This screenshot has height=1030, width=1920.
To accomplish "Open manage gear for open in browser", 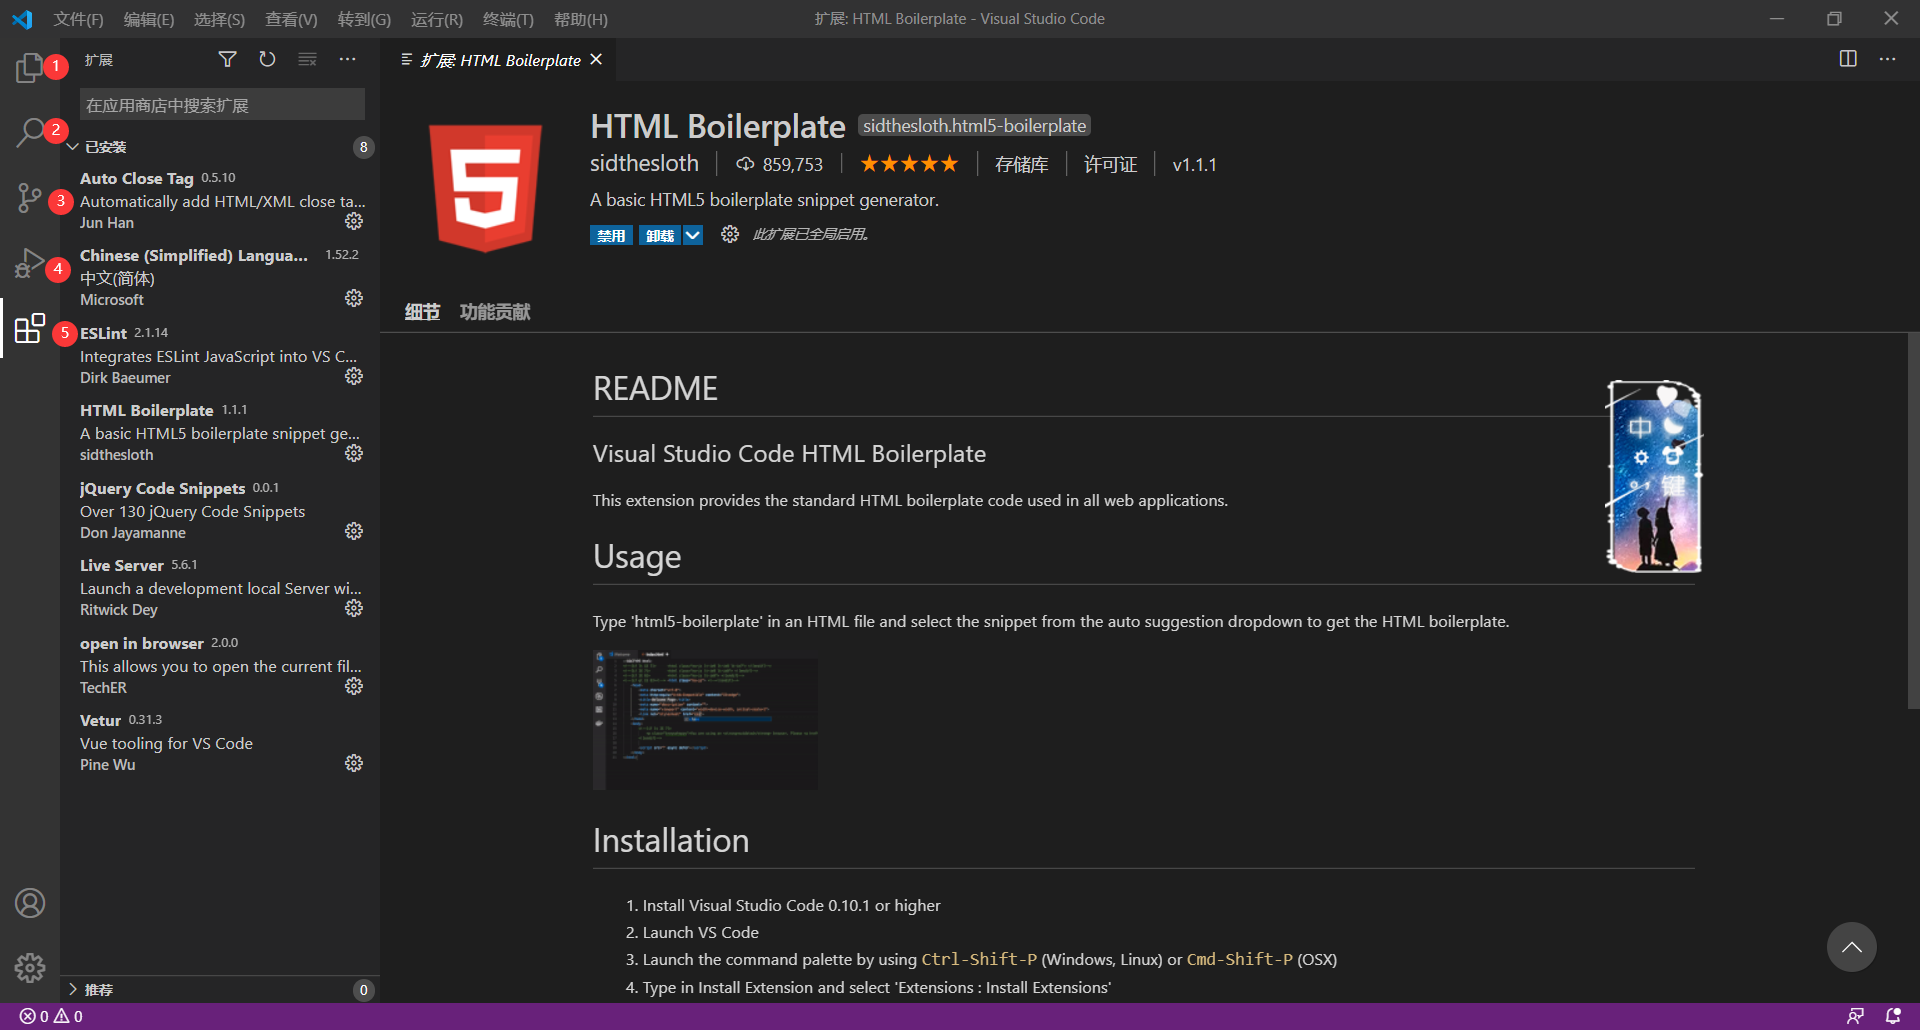I will pos(354,686).
